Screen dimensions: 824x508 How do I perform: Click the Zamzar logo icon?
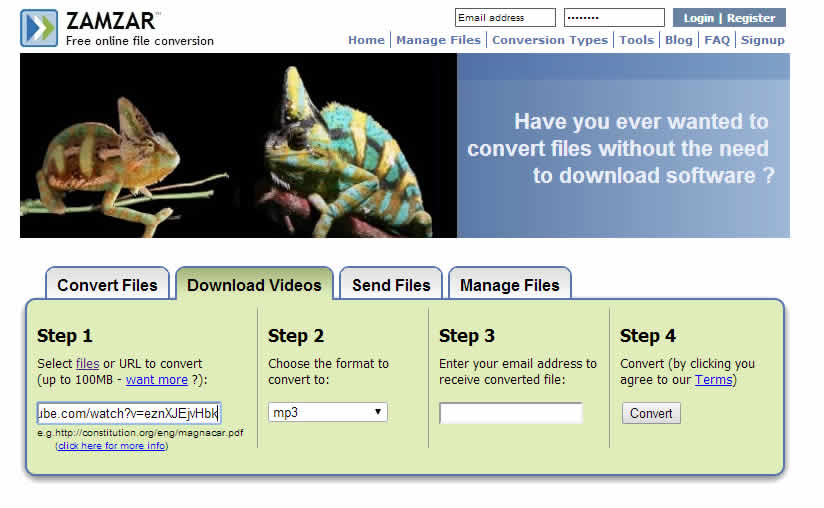click(39, 28)
